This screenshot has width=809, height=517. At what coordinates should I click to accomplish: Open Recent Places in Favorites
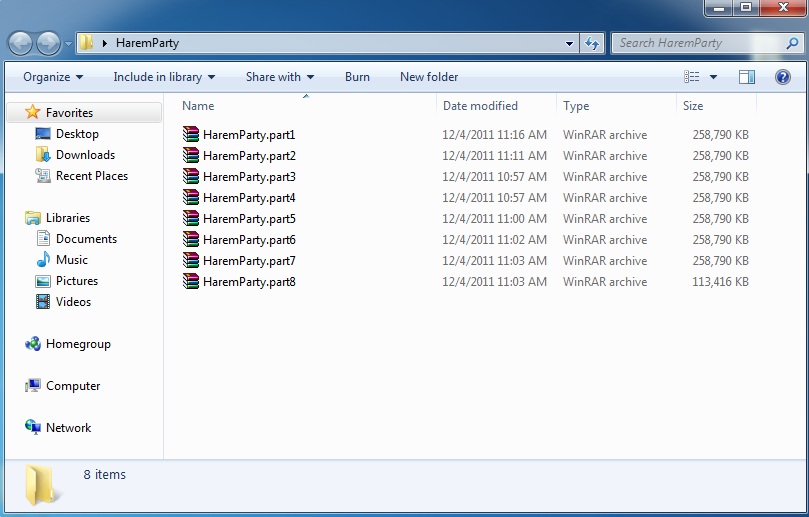pyautogui.click(x=92, y=176)
